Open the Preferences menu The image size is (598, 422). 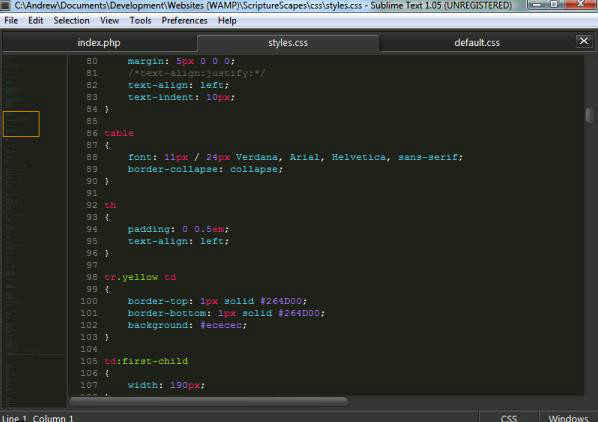[184, 21]
